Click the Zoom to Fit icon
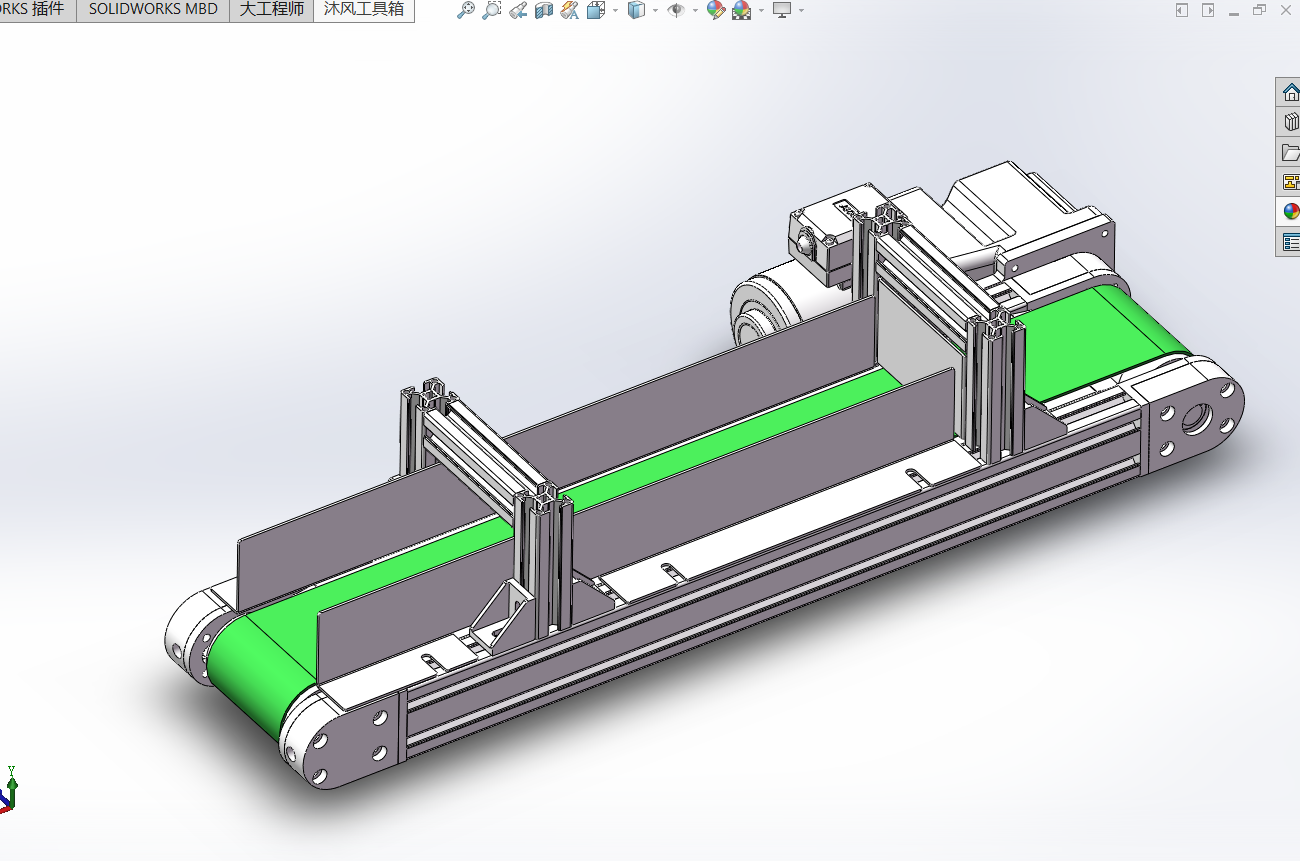 tap(465, 10)
